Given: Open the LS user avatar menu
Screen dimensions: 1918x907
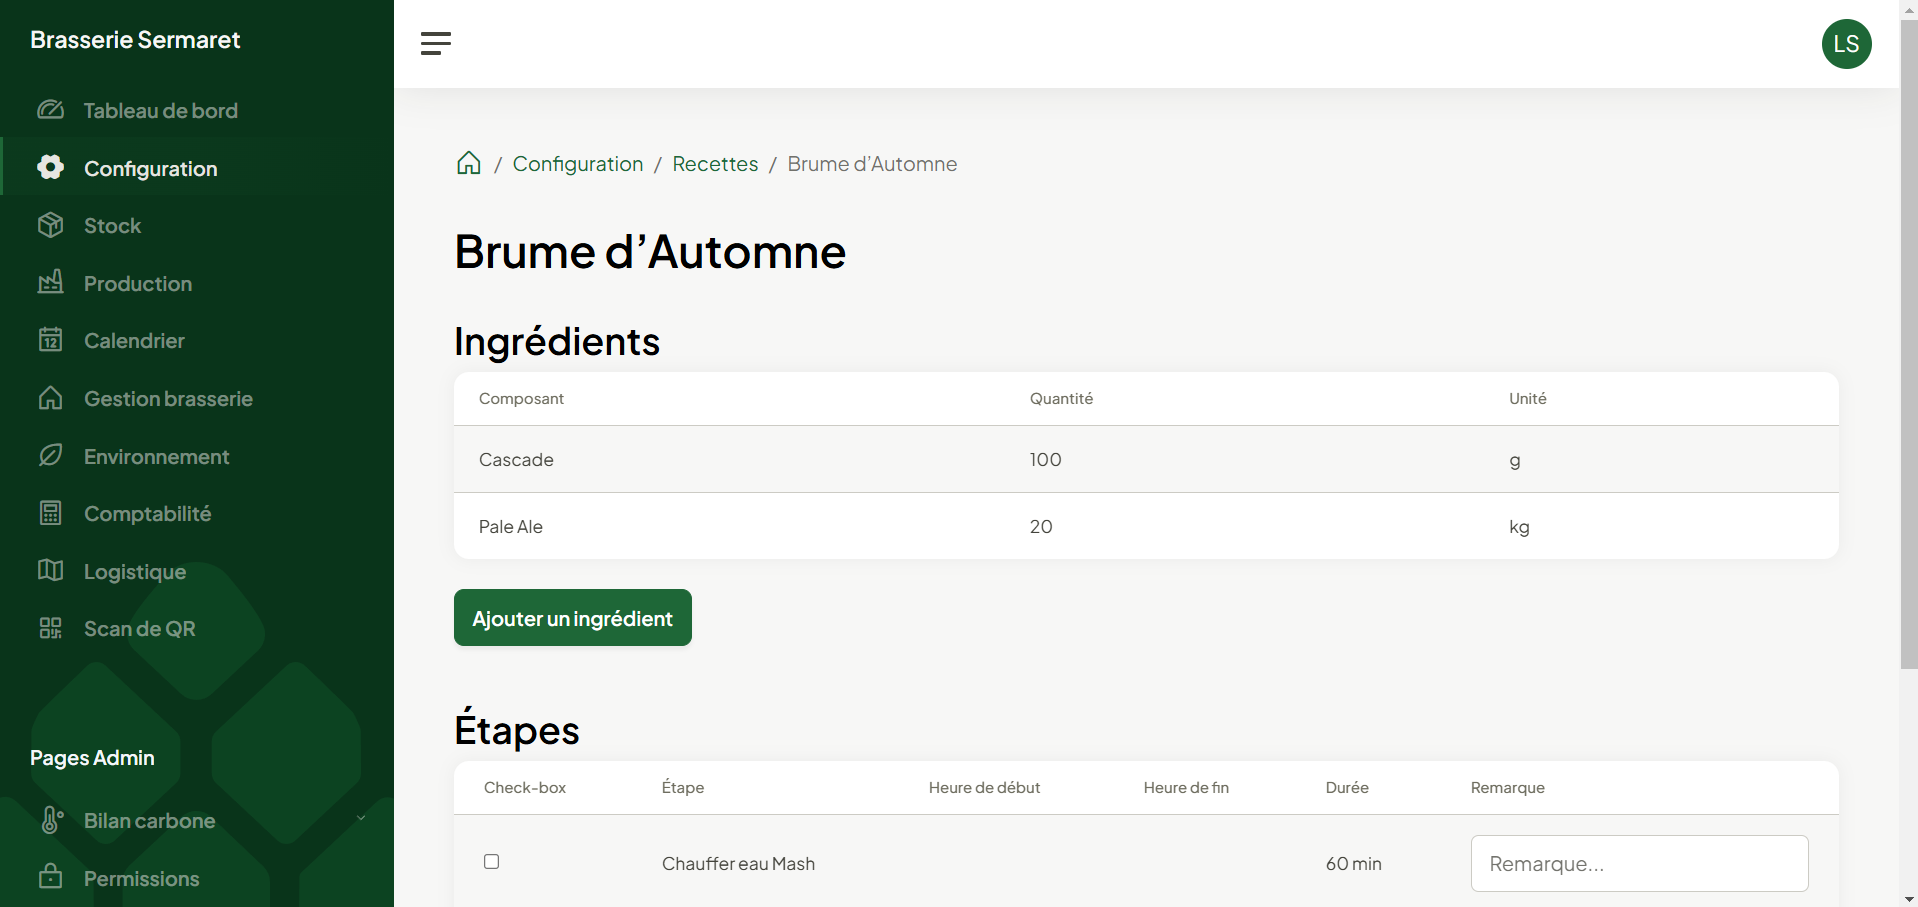Looking at the screenshot, I should pyautogui.click(x=1845, y=44).
